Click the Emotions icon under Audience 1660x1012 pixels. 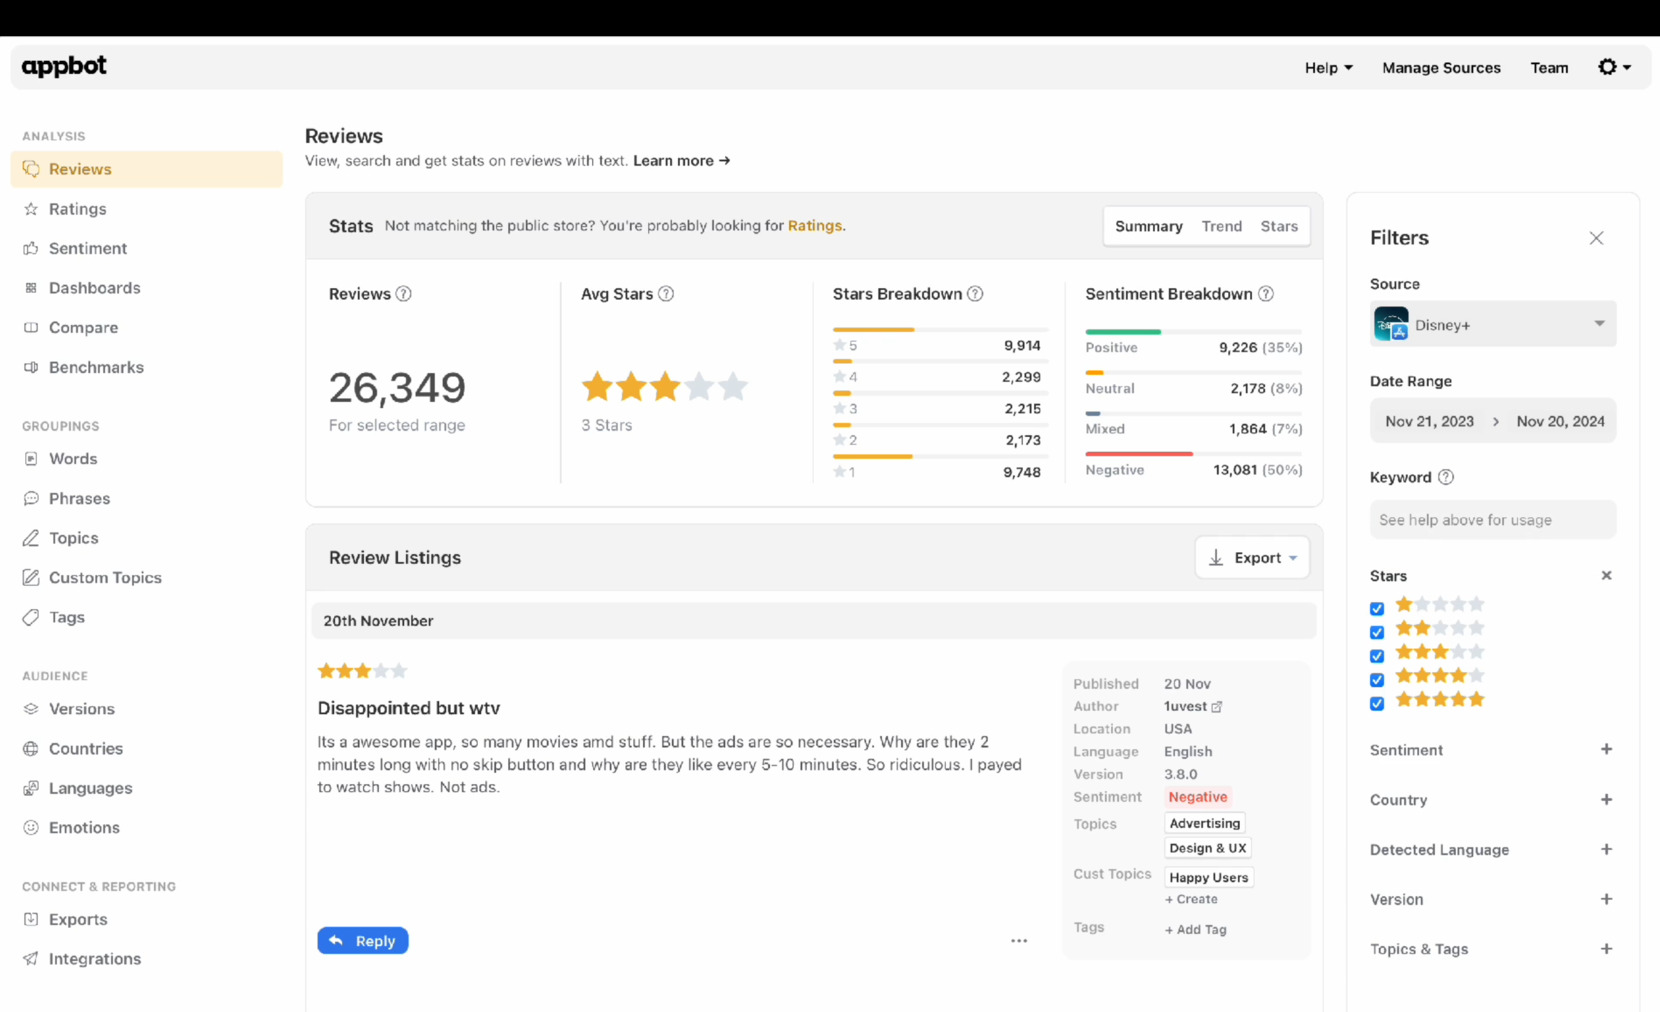click(x=31, y=827)
